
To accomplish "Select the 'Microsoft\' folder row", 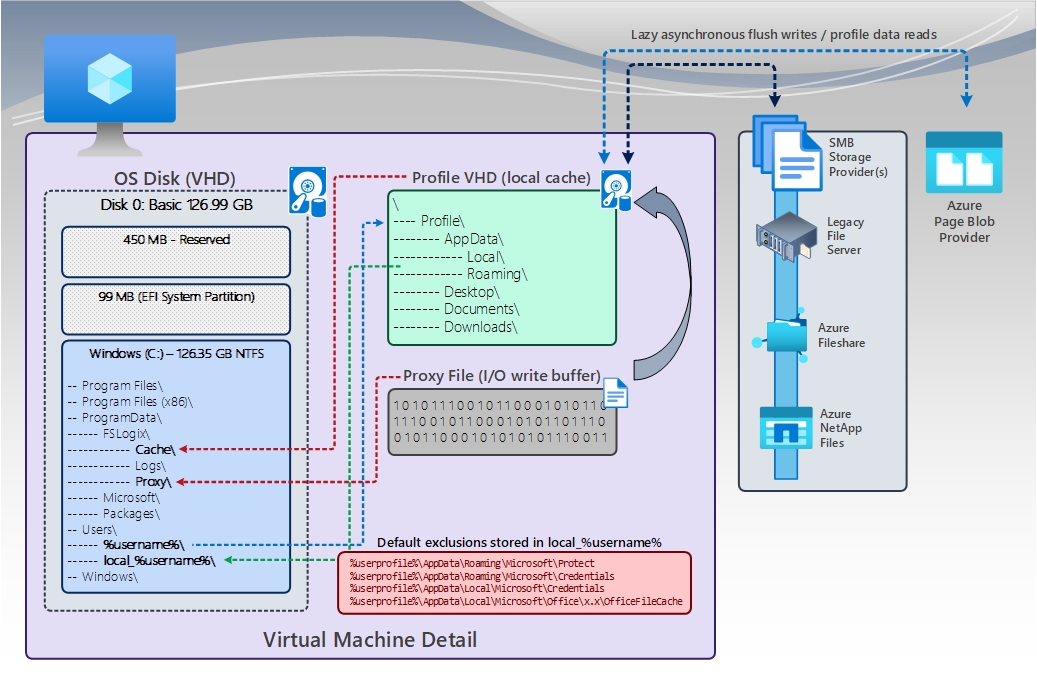I will click(114, 497).
